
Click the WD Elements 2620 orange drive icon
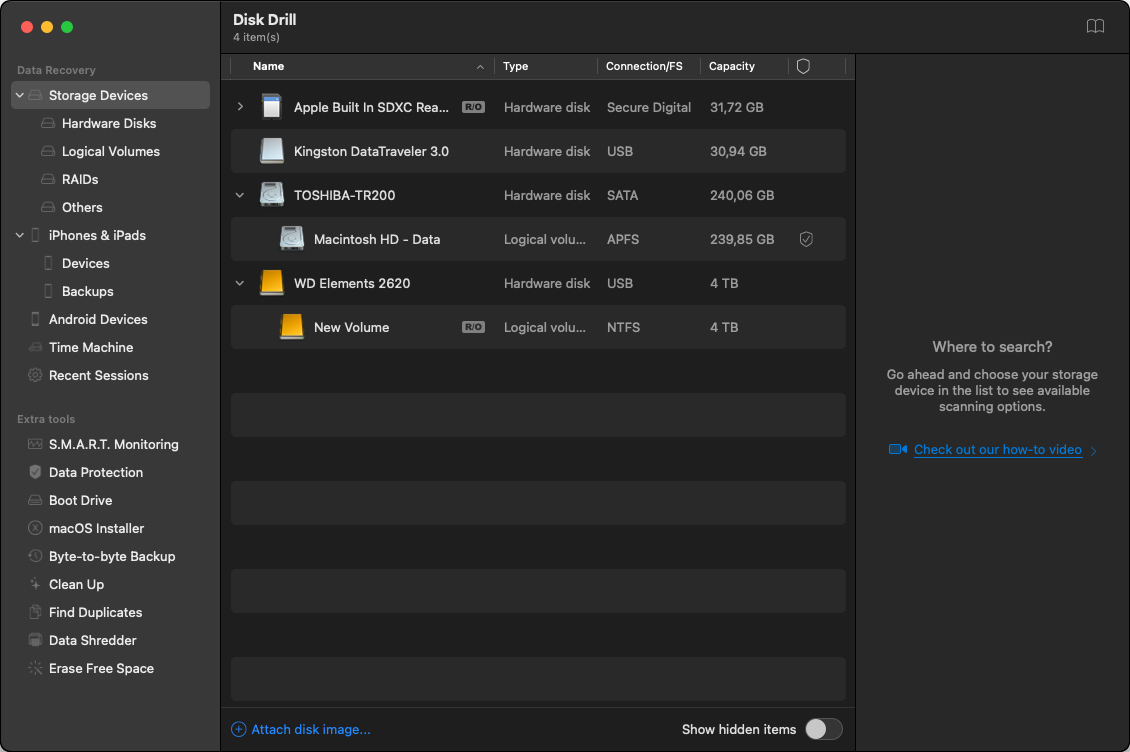tap(272, 283)
